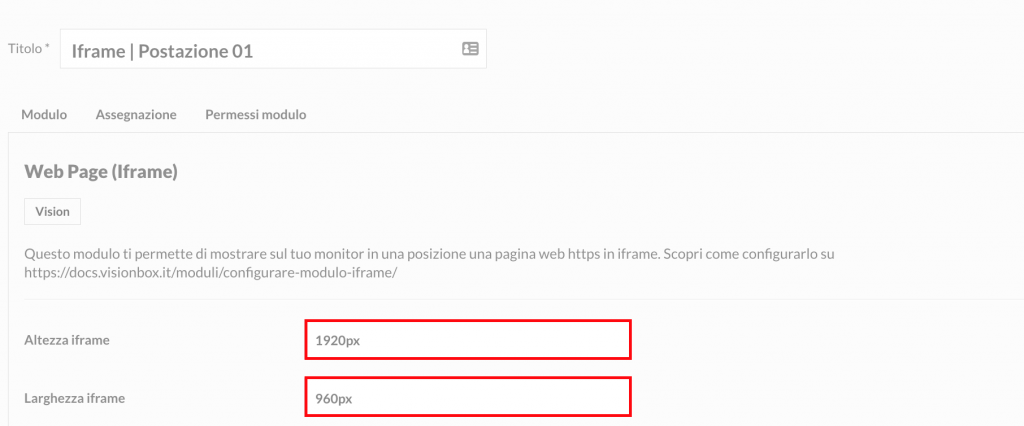Click the Postazione 01 text in title
The image size is (1024, 426).
(195, 51)
